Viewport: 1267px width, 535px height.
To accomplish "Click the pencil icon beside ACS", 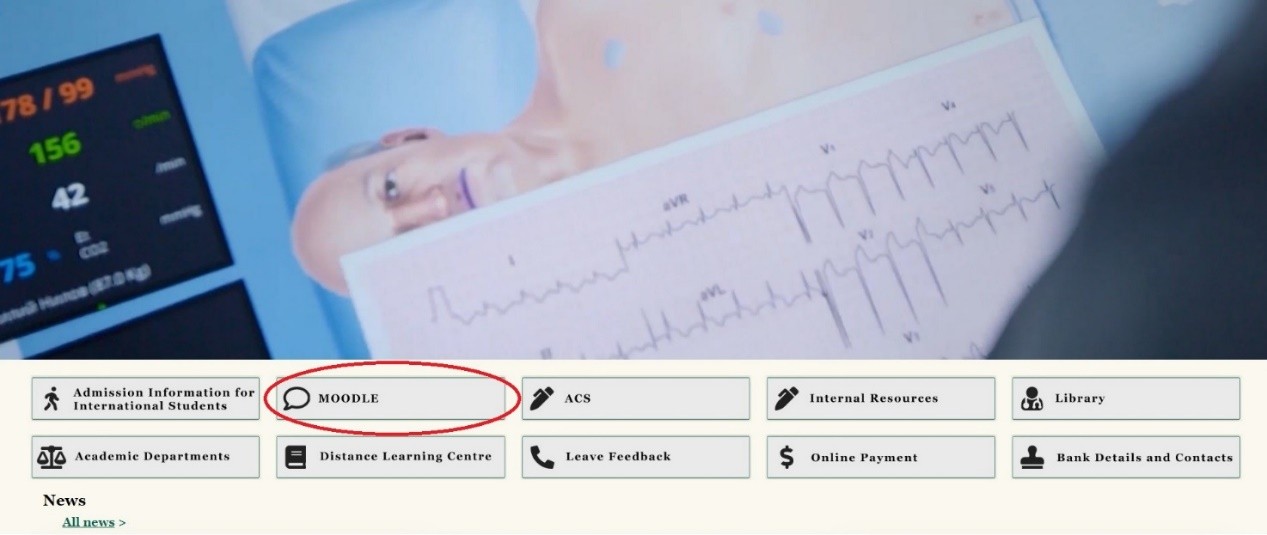I will [542, 398].
